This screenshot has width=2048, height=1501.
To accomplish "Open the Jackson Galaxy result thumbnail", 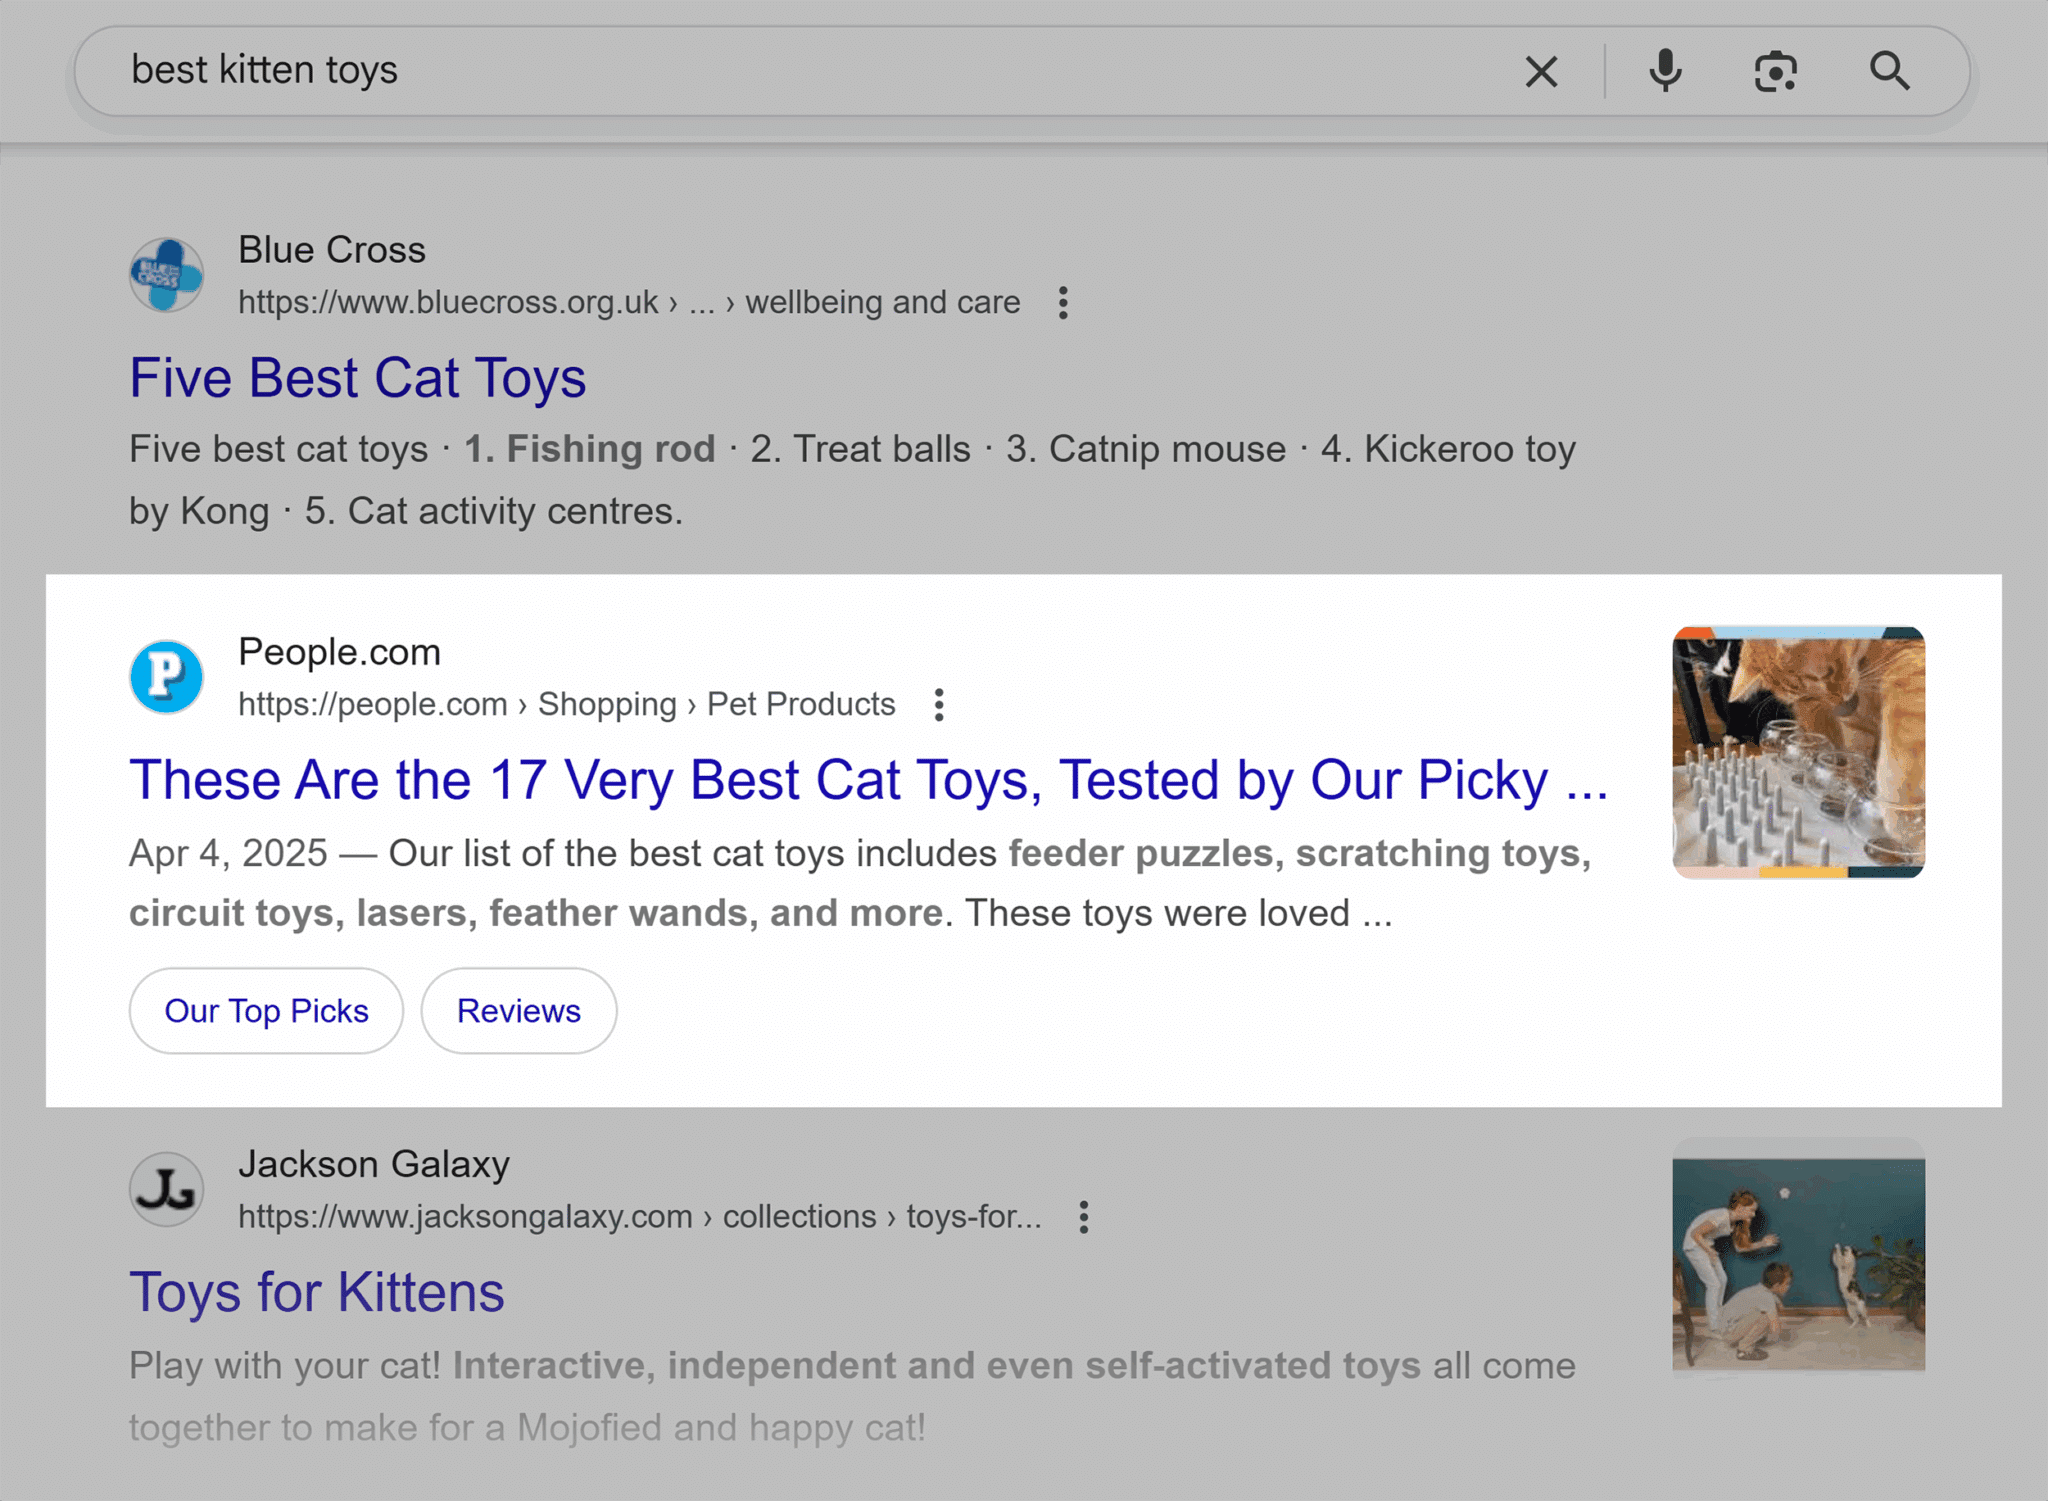I will pyautogui.click(x=1798, y=1262).
